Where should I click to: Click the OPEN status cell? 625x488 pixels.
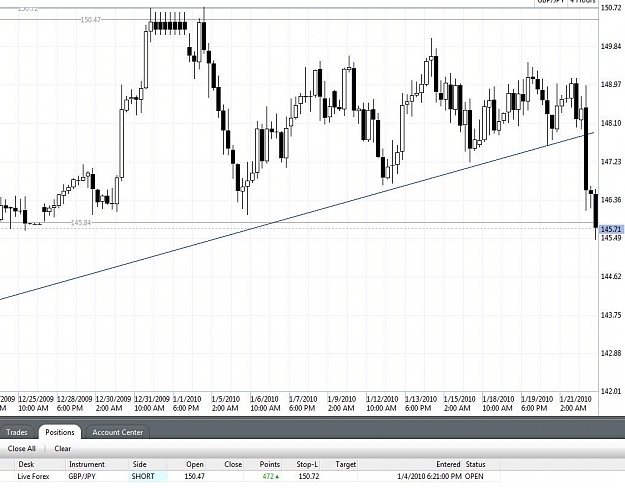click(474, 476)
